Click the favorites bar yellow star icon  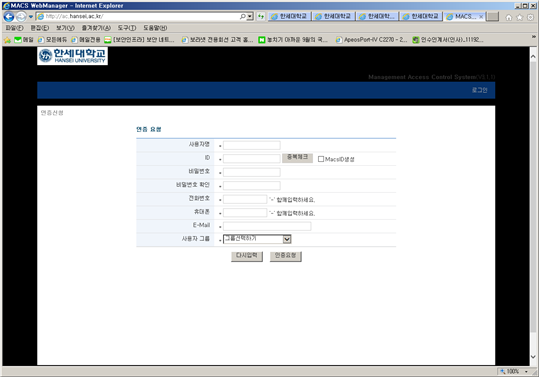coord(8,40)
